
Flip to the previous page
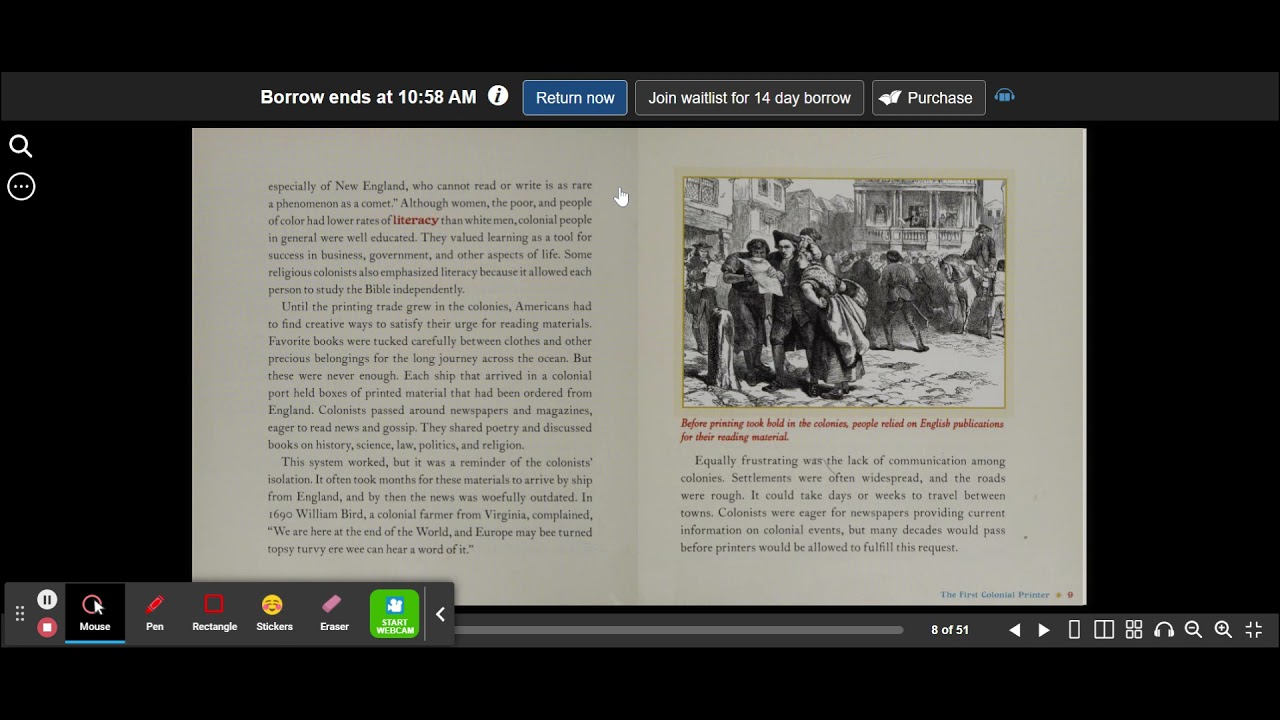tap(1014, 630)
